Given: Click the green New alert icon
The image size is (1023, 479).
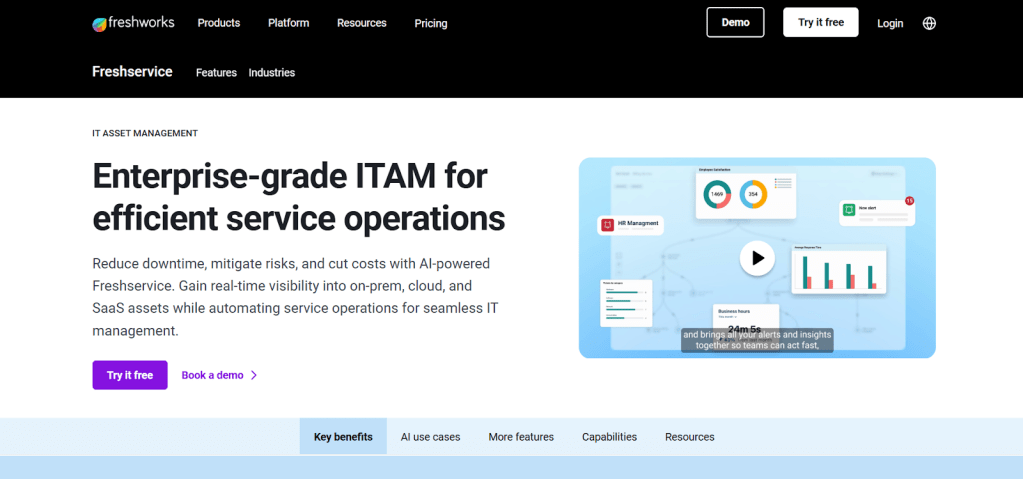Looking at the screenshot, I should coord(849,209).
